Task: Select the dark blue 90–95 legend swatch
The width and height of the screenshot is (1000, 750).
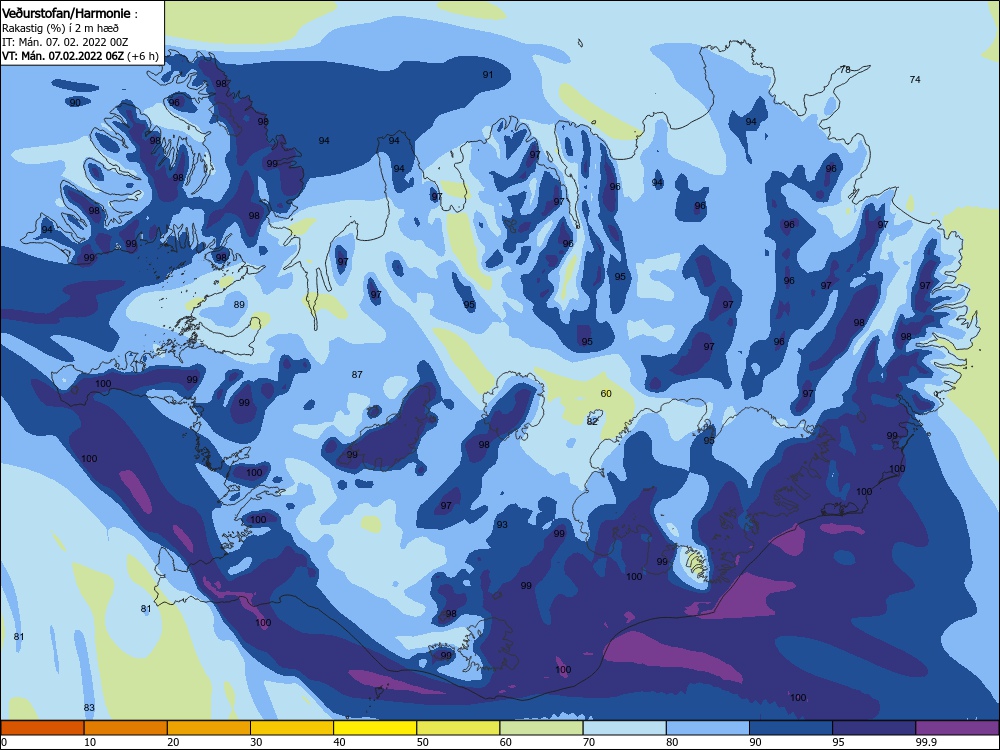Action: pos(791,728)
